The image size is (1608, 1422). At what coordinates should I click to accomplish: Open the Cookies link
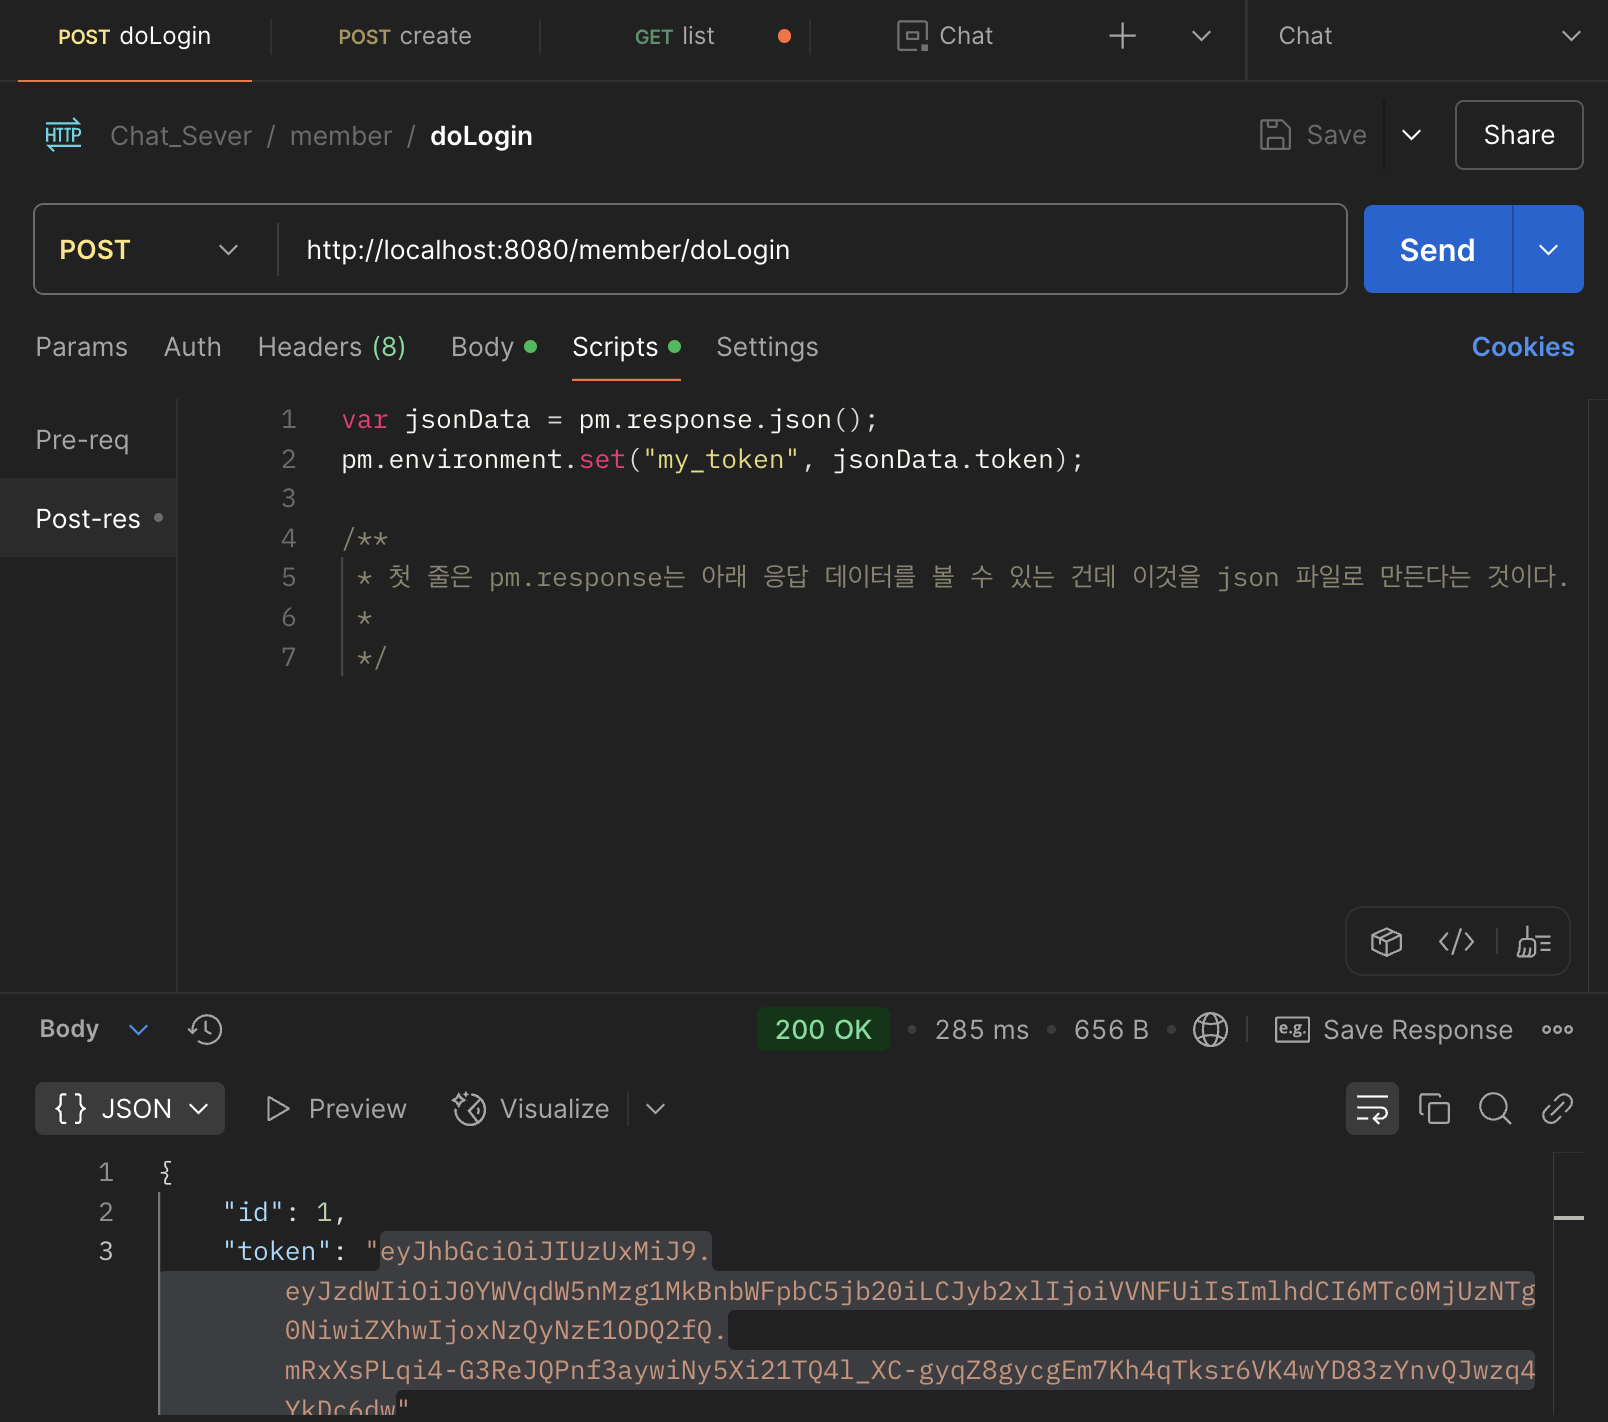(1523, 347)
